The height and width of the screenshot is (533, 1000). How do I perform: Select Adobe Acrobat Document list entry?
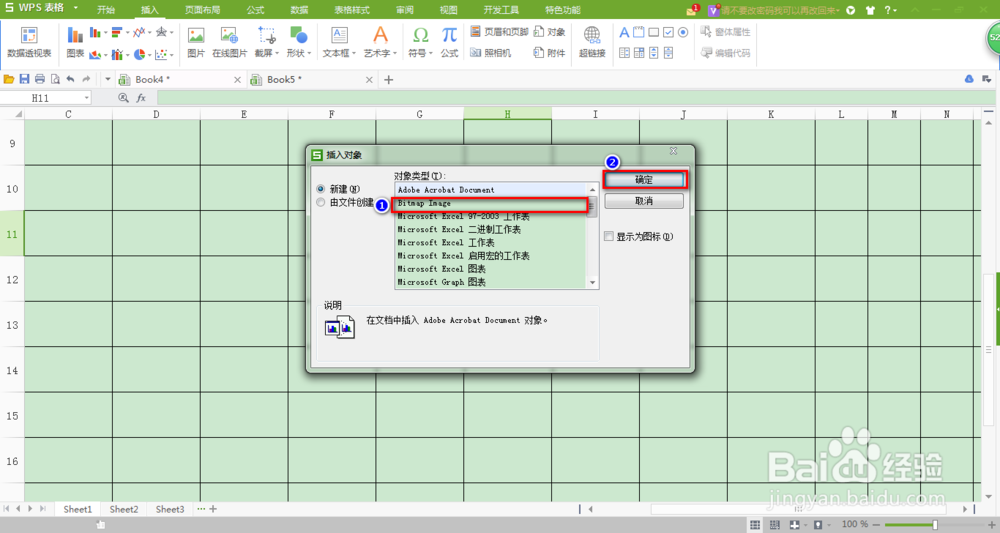pos(490,190)
